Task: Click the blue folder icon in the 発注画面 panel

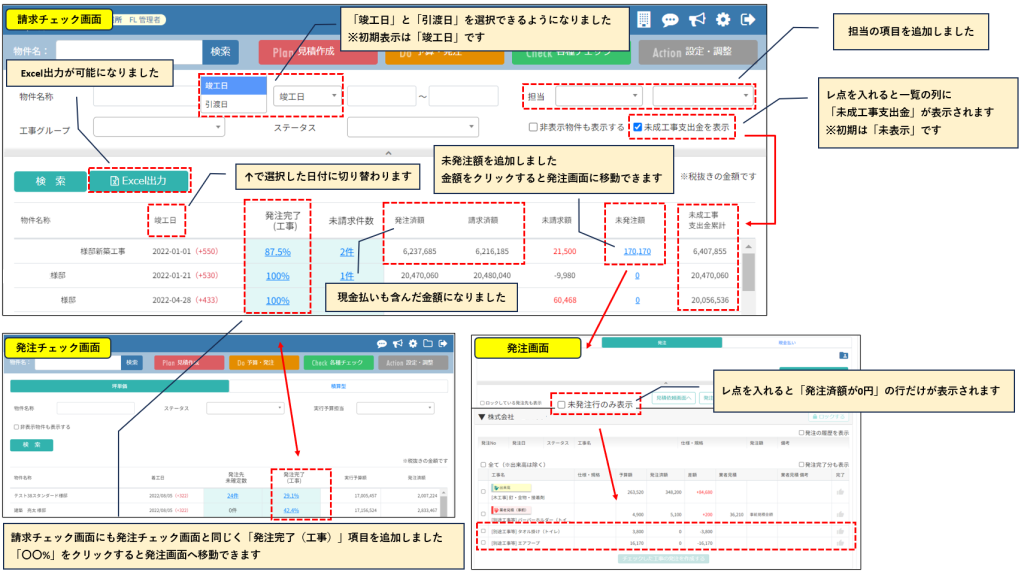Action: tap(843, 356)
